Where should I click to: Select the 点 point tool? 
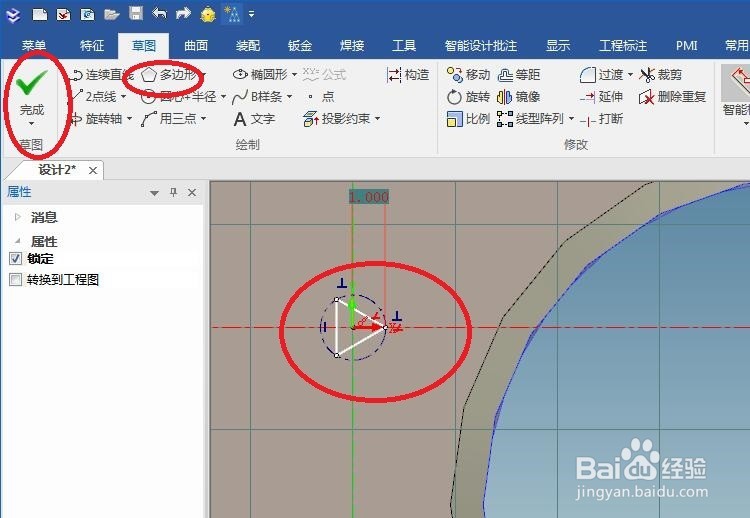click(x=321, y=97)
